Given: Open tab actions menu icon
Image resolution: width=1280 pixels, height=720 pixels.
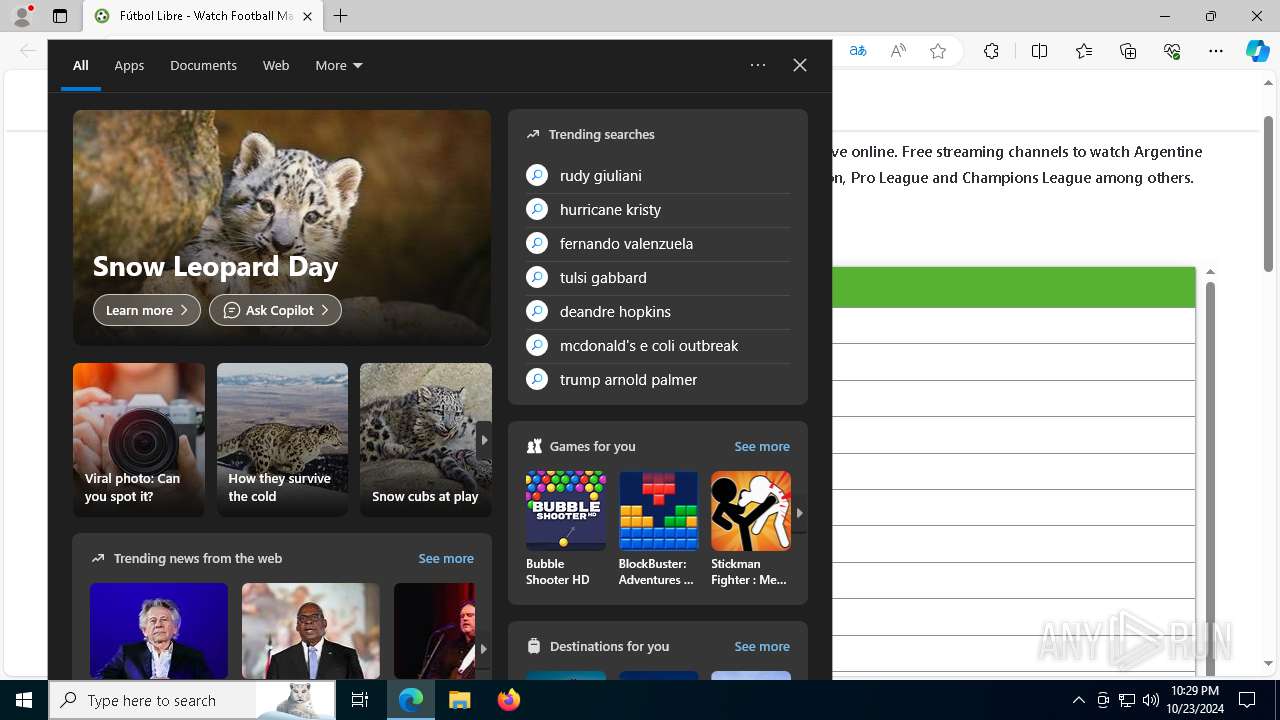Looking at the screenshot, I should (x=60, y=16).
